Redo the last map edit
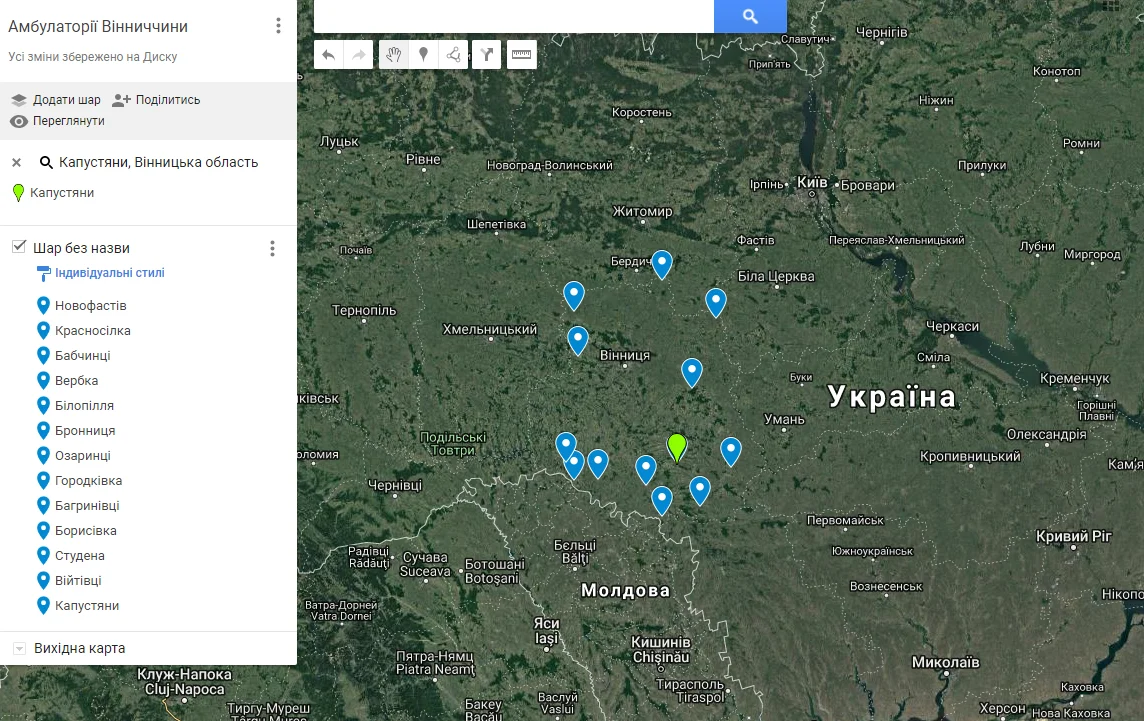Image resolution: width=1144 pixels, height=721 pixels. coord(358,55)
